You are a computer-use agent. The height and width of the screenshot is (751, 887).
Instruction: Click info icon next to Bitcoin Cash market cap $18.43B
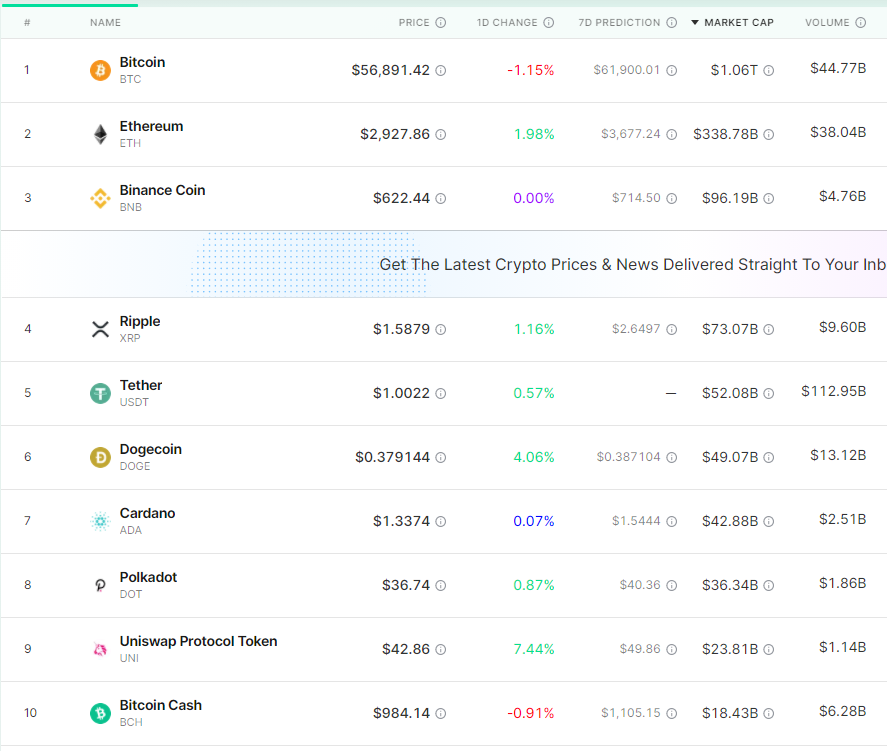click(x=769, y=713)
